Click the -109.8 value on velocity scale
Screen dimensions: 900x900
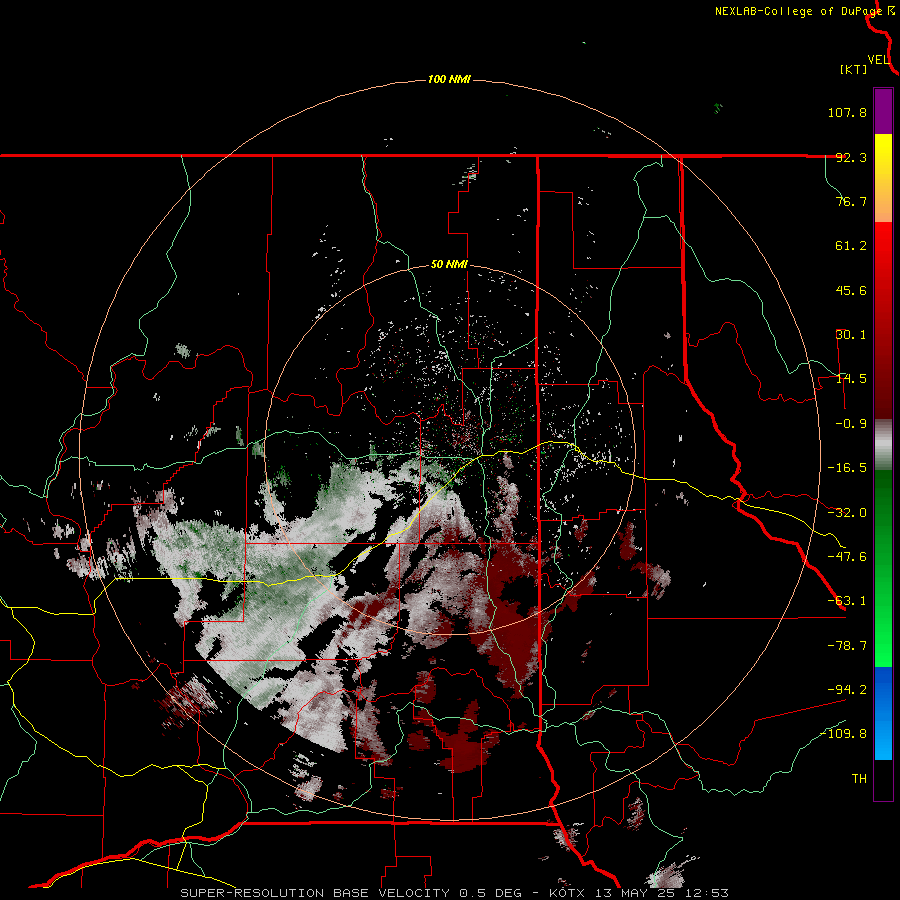coord(843,734)
